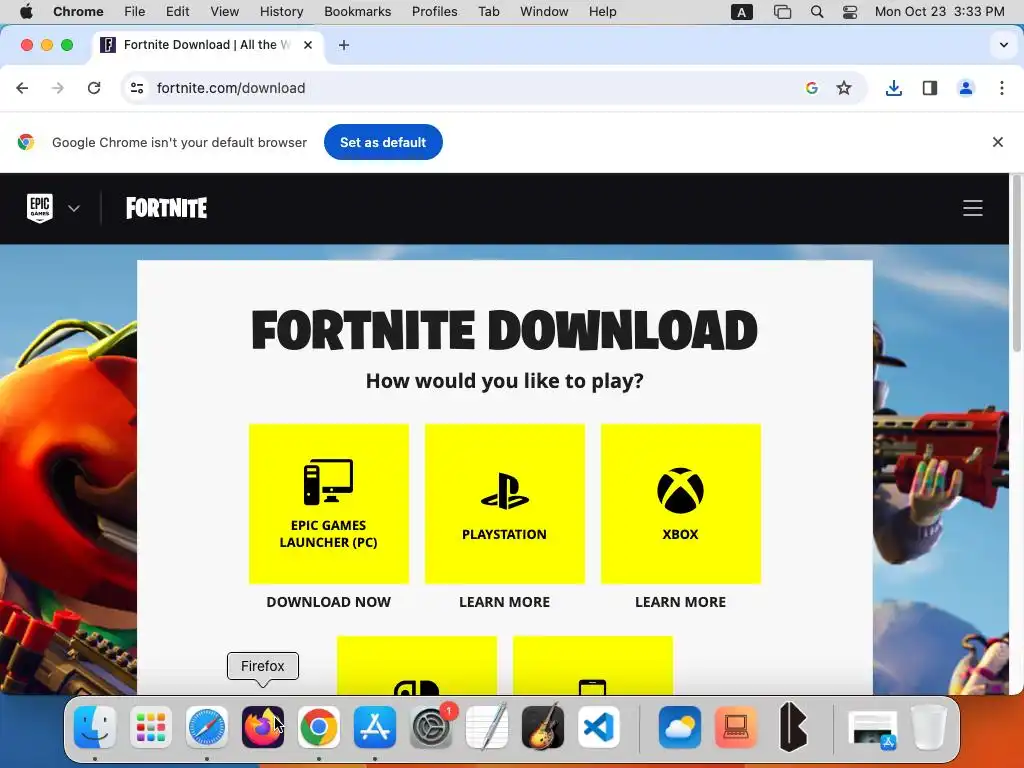
Task: Open Safari from the Dock
Action: click(206, 727)
